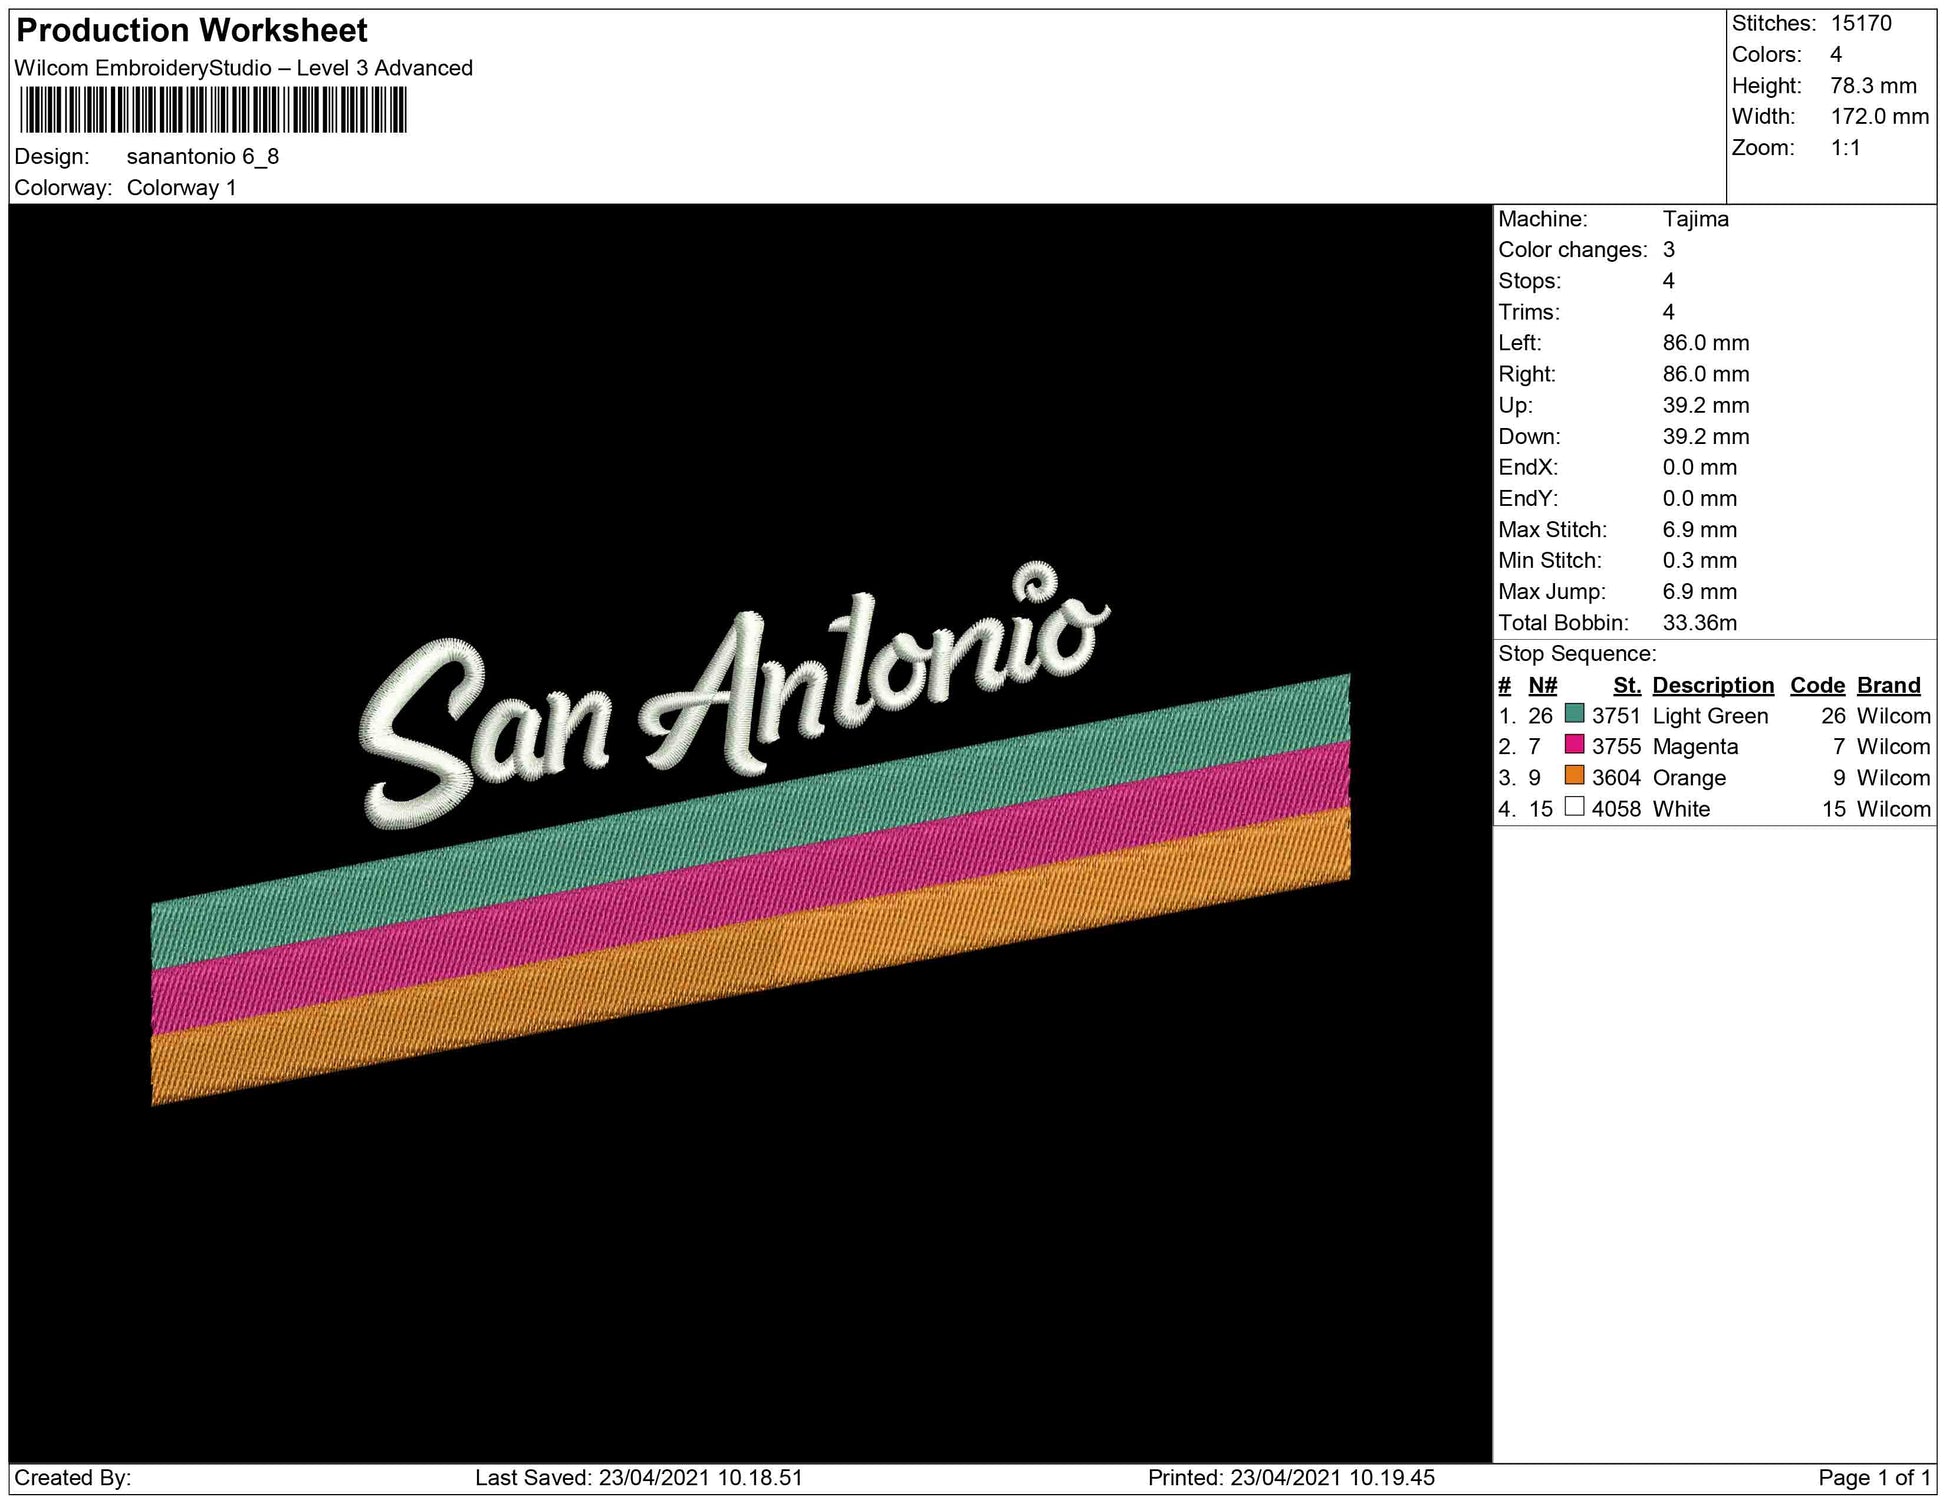Click the Code column header
The height and width of the screenshot is (1497, 1946).
(x=1817, y=685)
